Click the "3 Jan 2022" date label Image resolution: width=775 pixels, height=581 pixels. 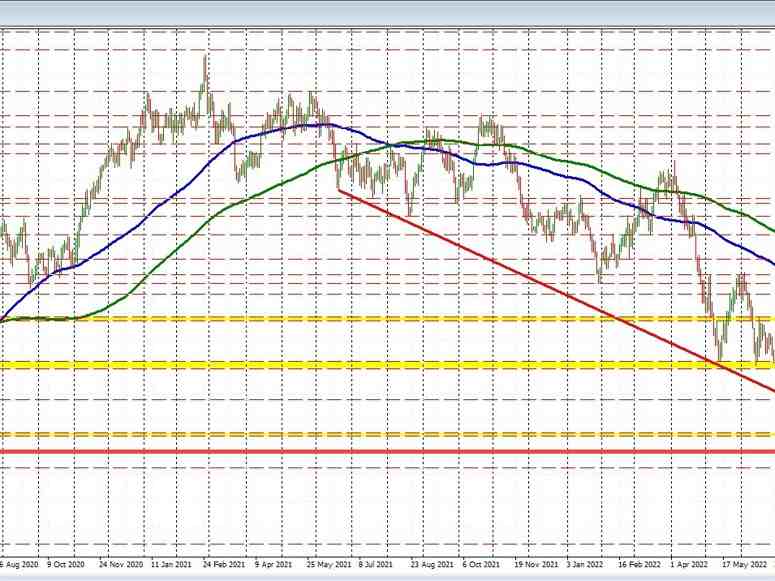585,564
